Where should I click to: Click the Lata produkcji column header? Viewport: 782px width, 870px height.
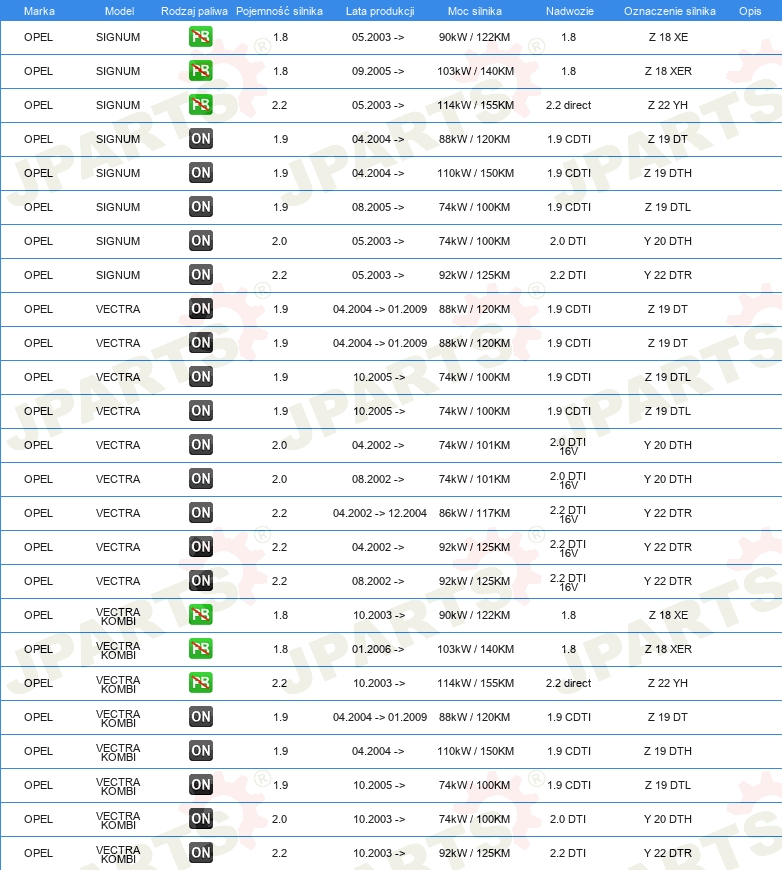380,11
